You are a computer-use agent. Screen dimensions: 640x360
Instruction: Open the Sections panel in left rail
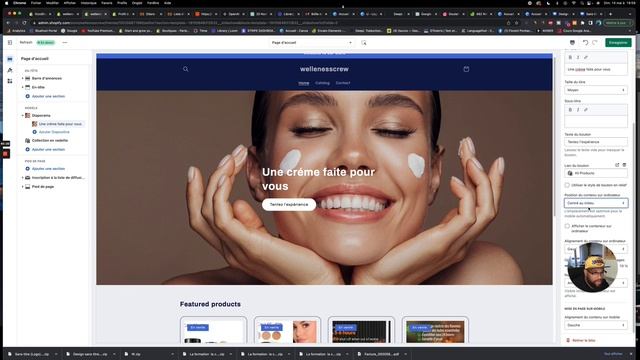click(10, 59)
